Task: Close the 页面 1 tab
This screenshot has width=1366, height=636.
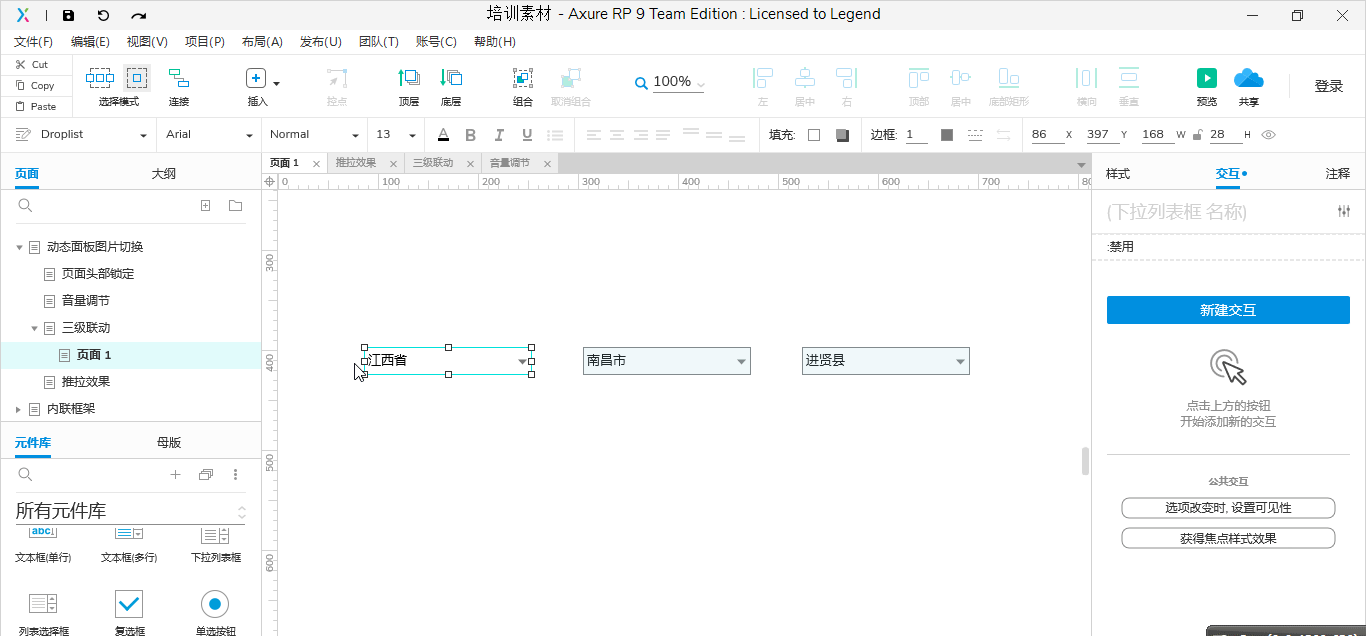Action: point(316,164)
